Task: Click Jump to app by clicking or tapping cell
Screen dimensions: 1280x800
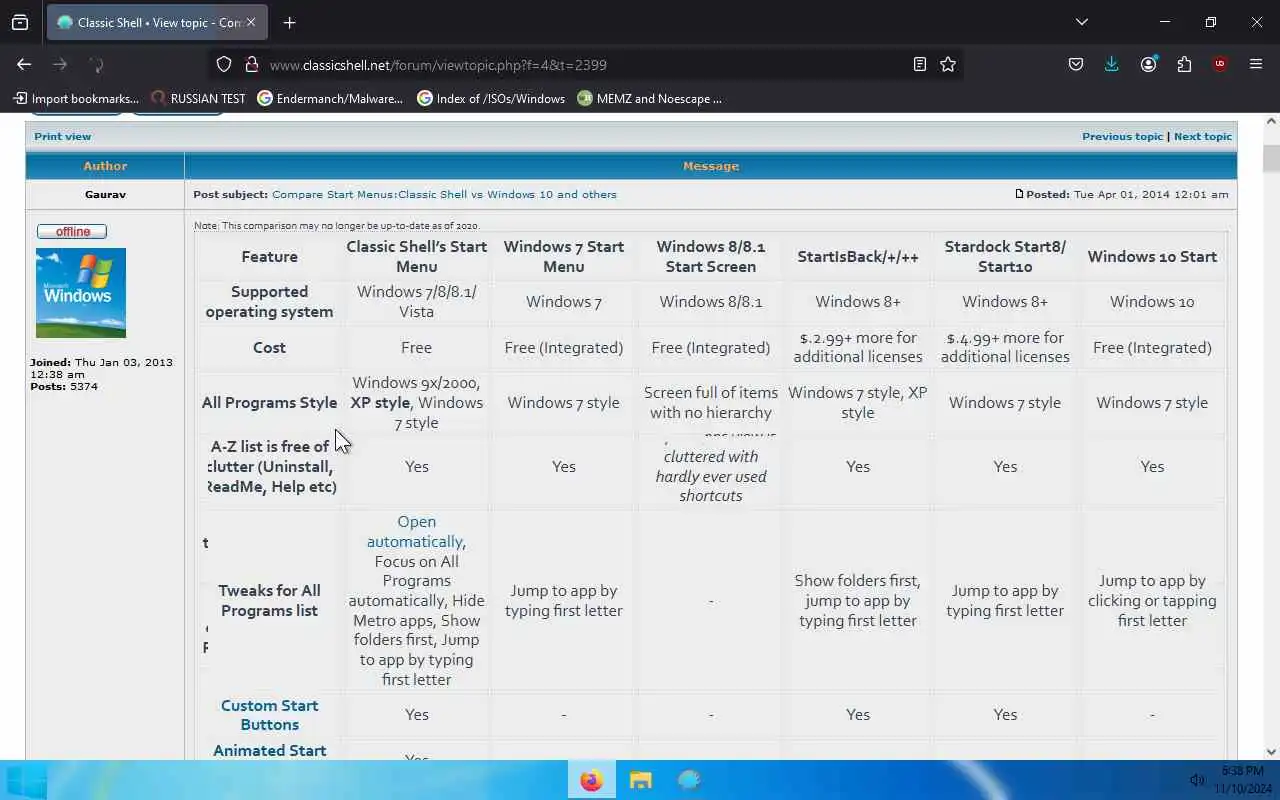Action: pyautogui.click(x=1152, y=601)
